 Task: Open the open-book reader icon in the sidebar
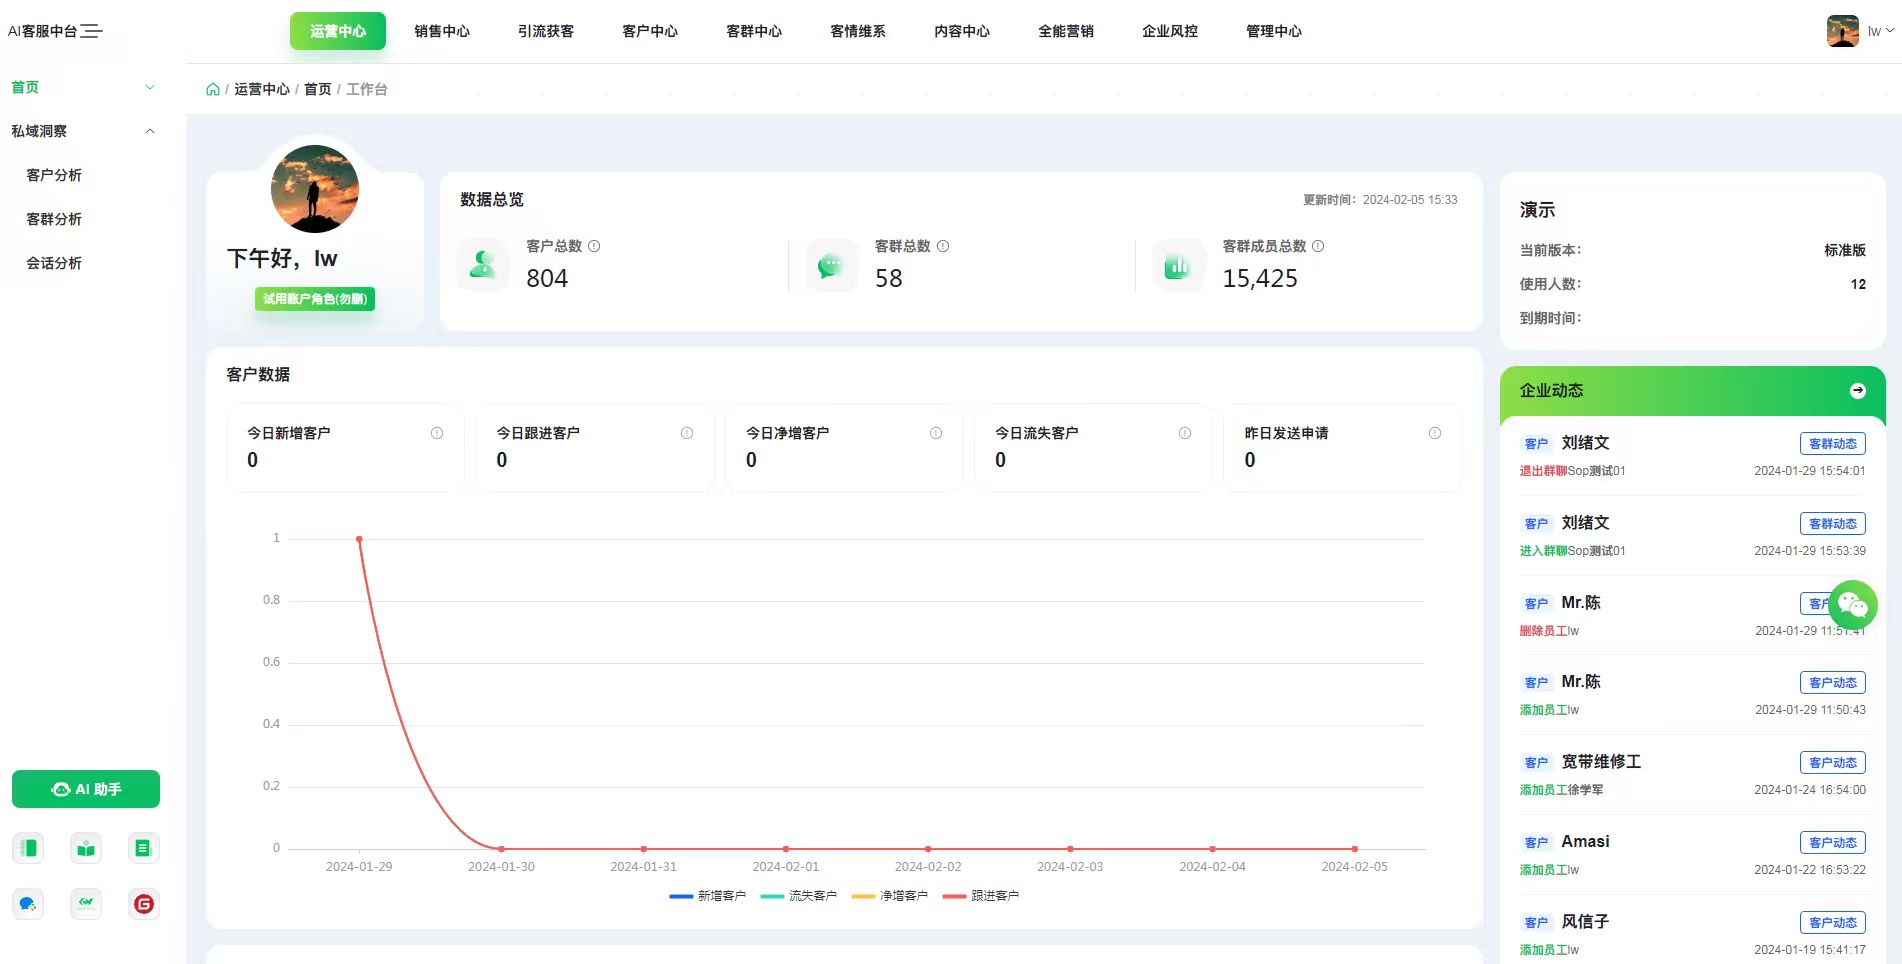86,848
